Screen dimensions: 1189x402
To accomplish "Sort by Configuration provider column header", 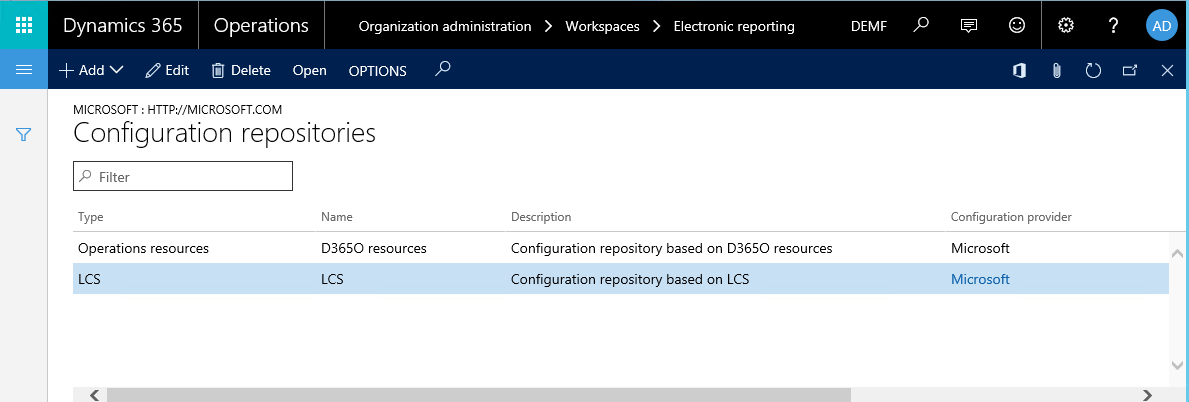I will coord(1011,217).
